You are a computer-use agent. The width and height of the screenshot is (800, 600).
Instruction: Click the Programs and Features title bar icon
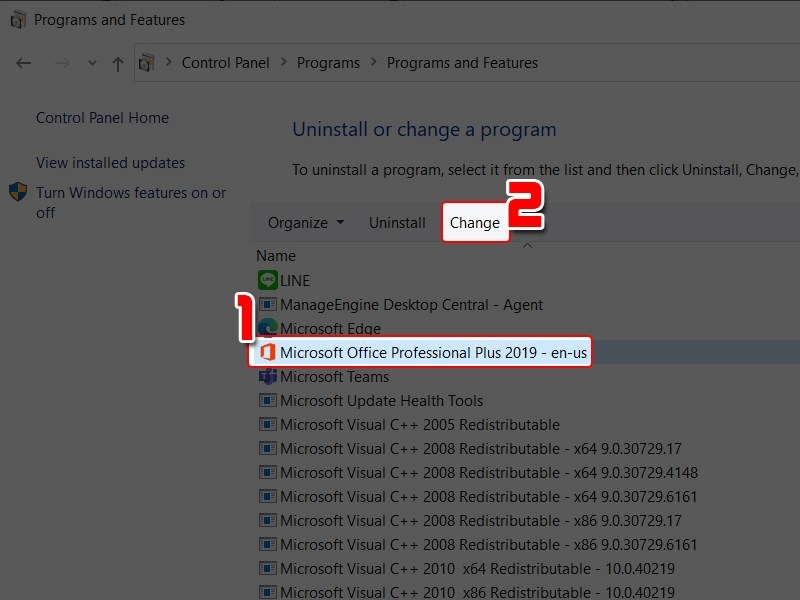click(x=18, y=20)
